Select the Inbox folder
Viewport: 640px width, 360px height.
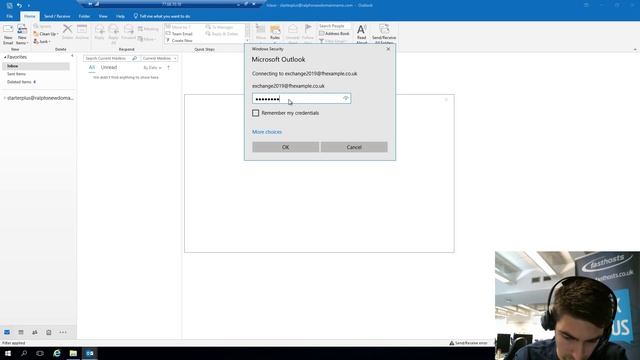[36, 66]
